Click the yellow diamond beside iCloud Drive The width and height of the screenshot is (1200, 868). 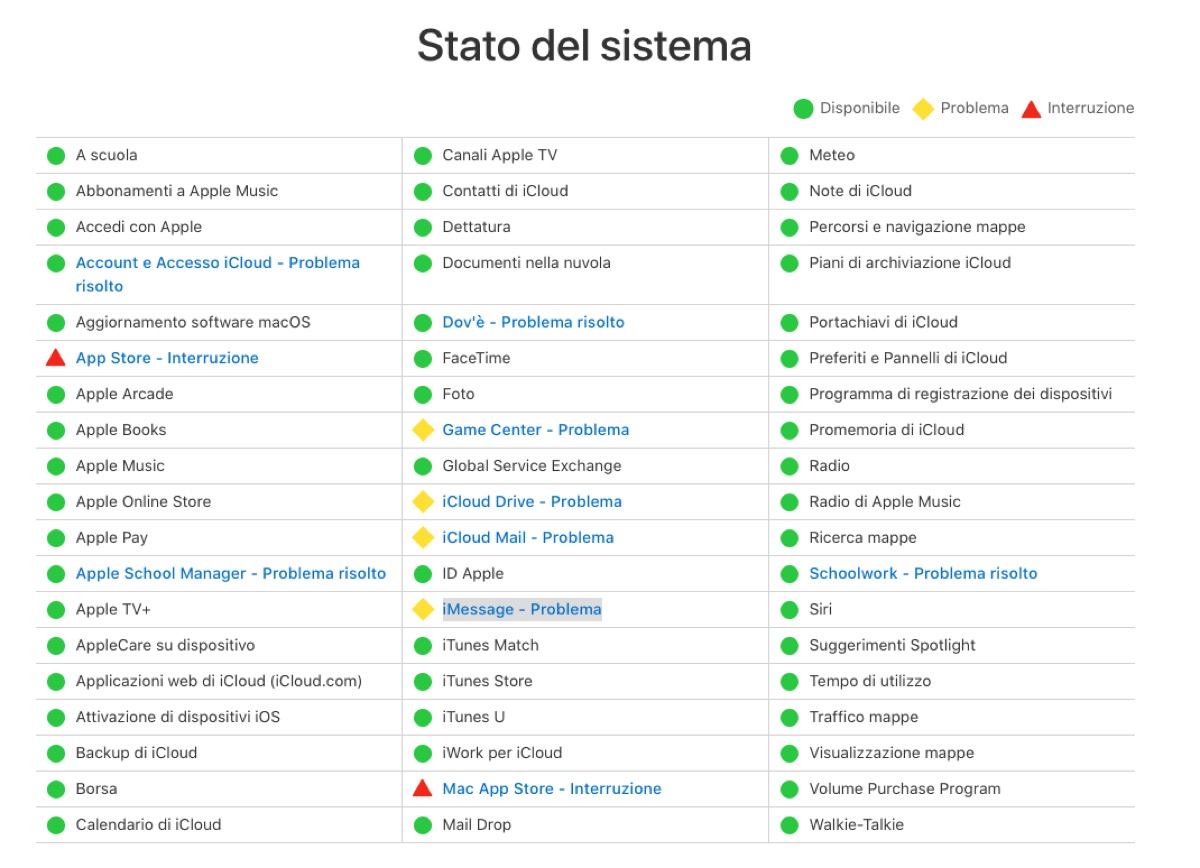(424, 501)
